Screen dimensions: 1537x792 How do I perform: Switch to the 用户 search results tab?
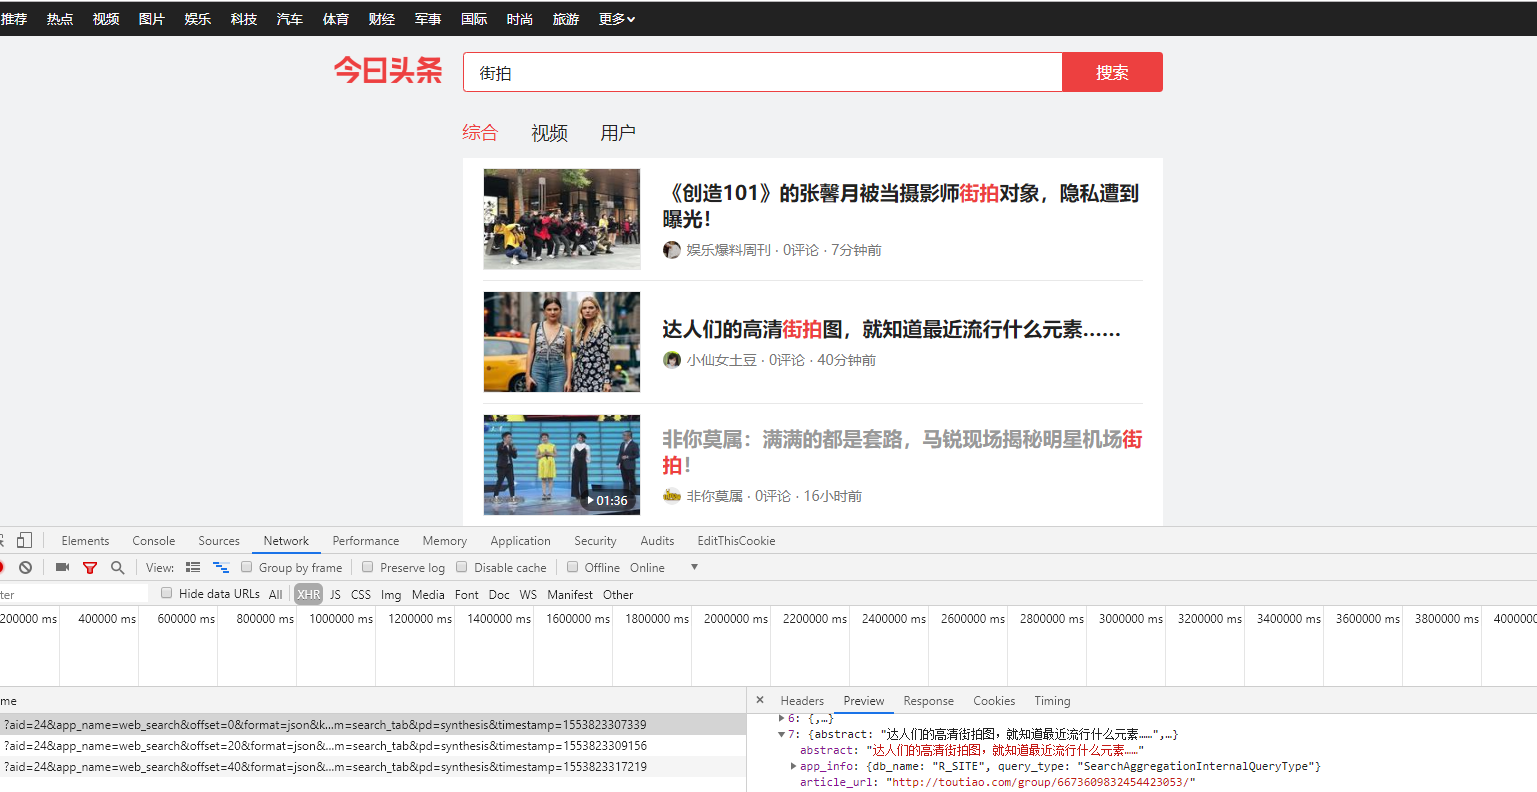pos(618,133)
